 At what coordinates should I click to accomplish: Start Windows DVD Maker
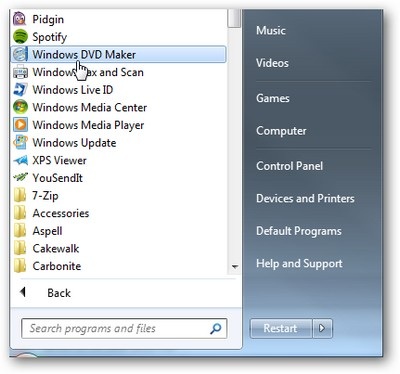(x=118, y=54)
